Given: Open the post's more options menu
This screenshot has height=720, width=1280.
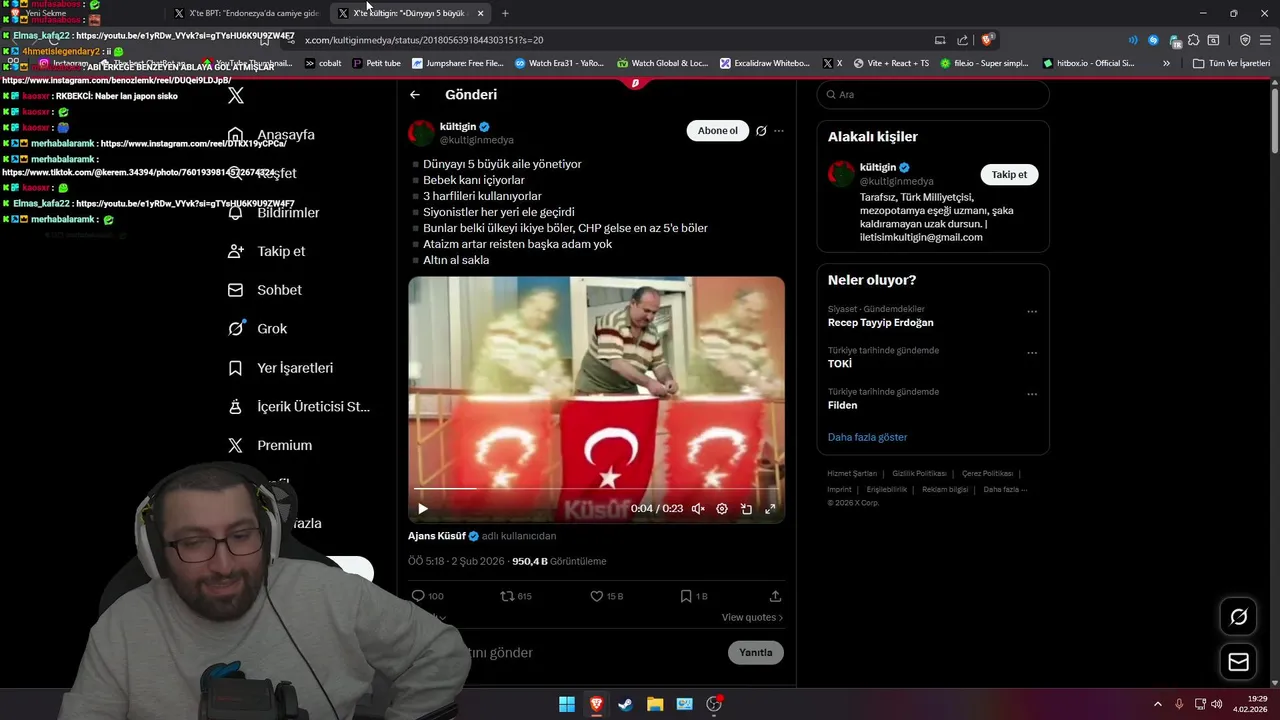Looking at the screenshot, I should (779, 131).
